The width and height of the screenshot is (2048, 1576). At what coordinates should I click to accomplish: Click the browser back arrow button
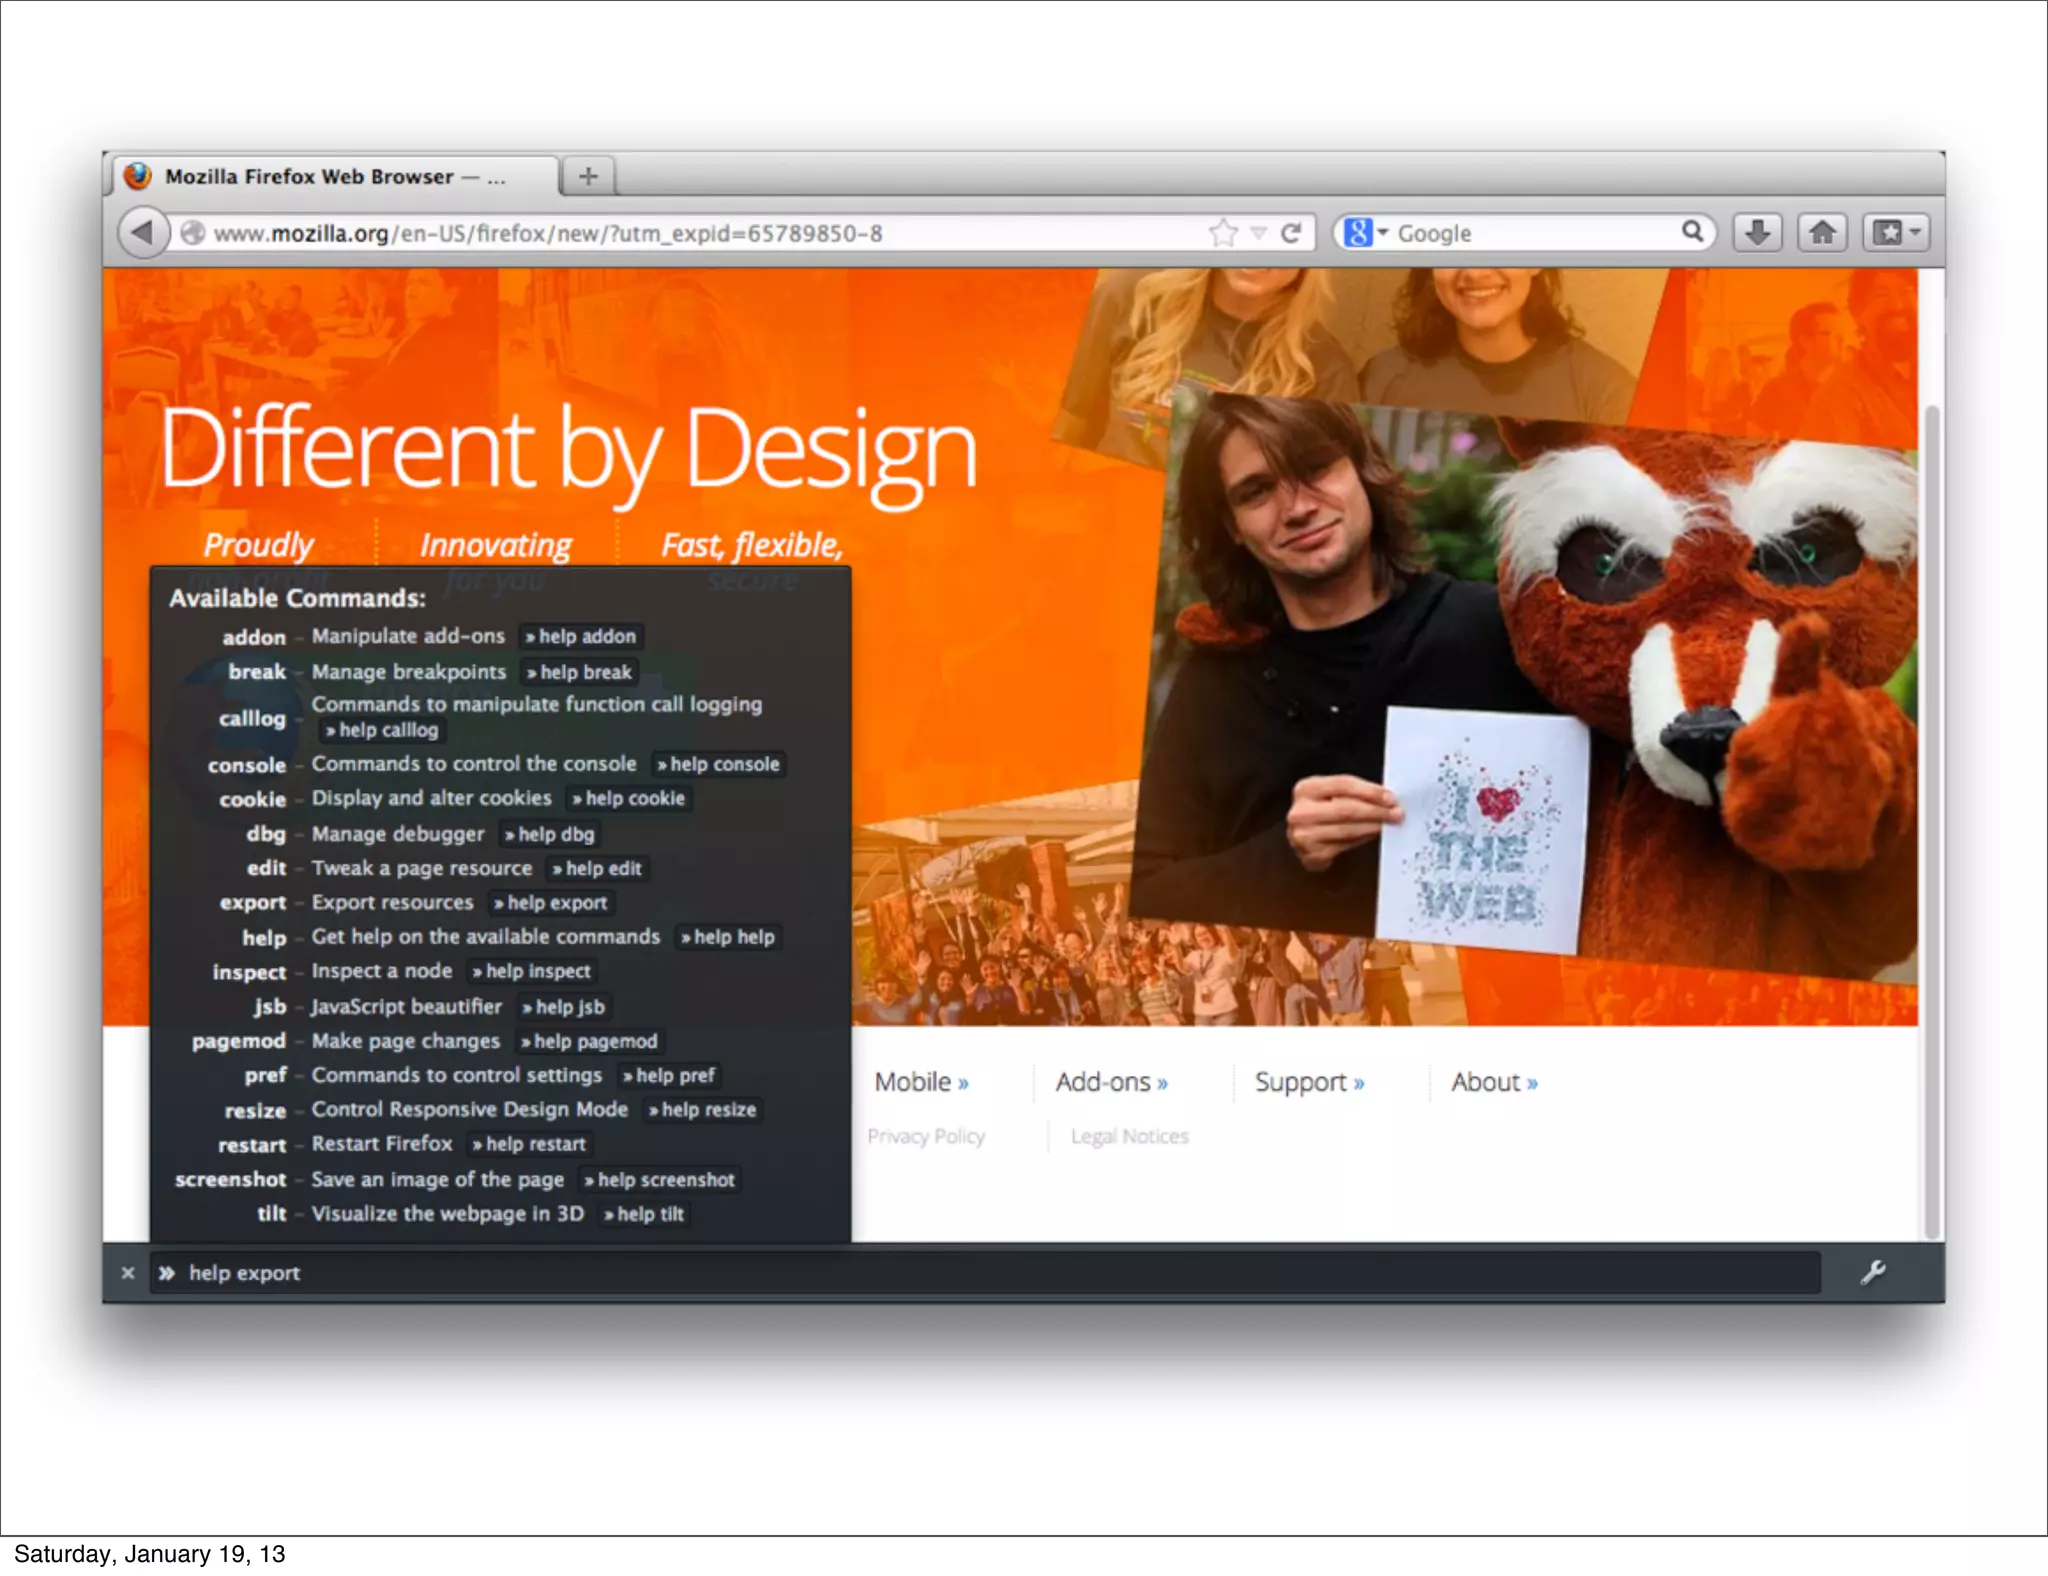click(142, 233)
